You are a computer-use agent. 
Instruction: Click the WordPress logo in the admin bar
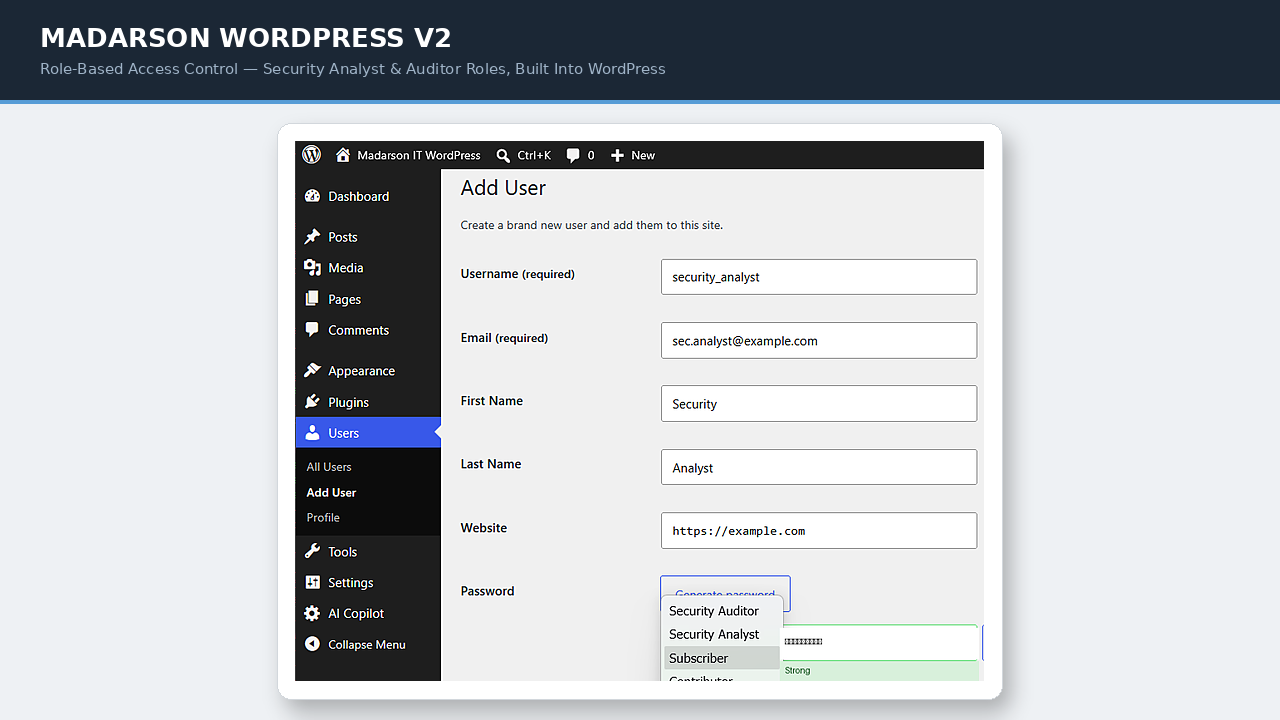tap(312, 155)
